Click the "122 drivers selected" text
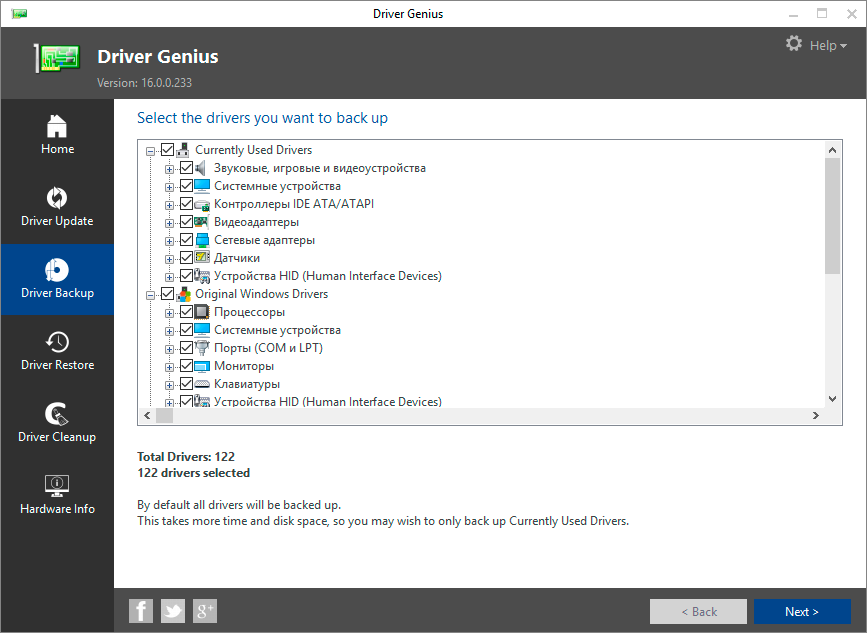This screenshot has height=633, width=867. click(x=194, y=473)
